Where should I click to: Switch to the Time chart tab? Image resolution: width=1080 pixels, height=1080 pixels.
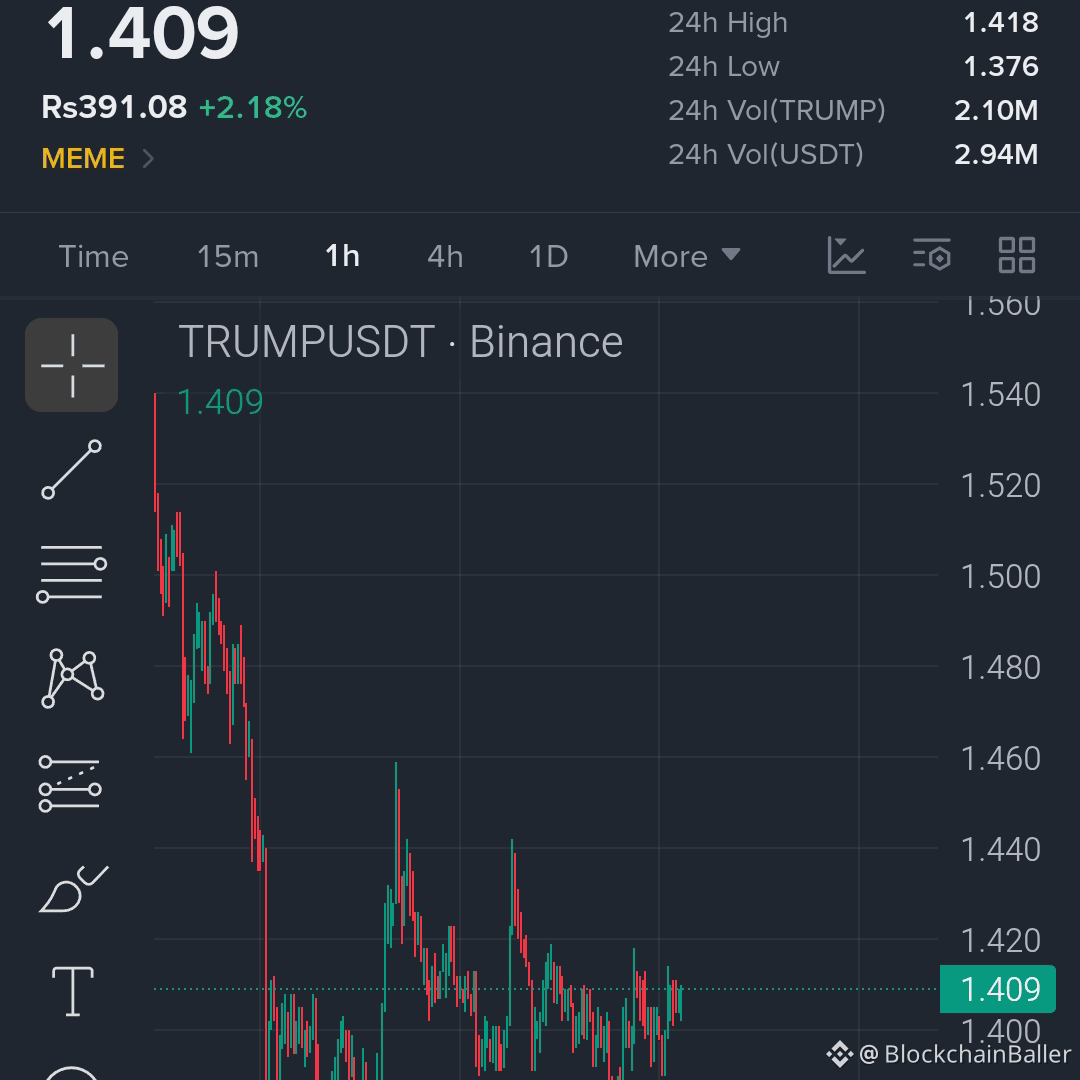pos(94,256)
